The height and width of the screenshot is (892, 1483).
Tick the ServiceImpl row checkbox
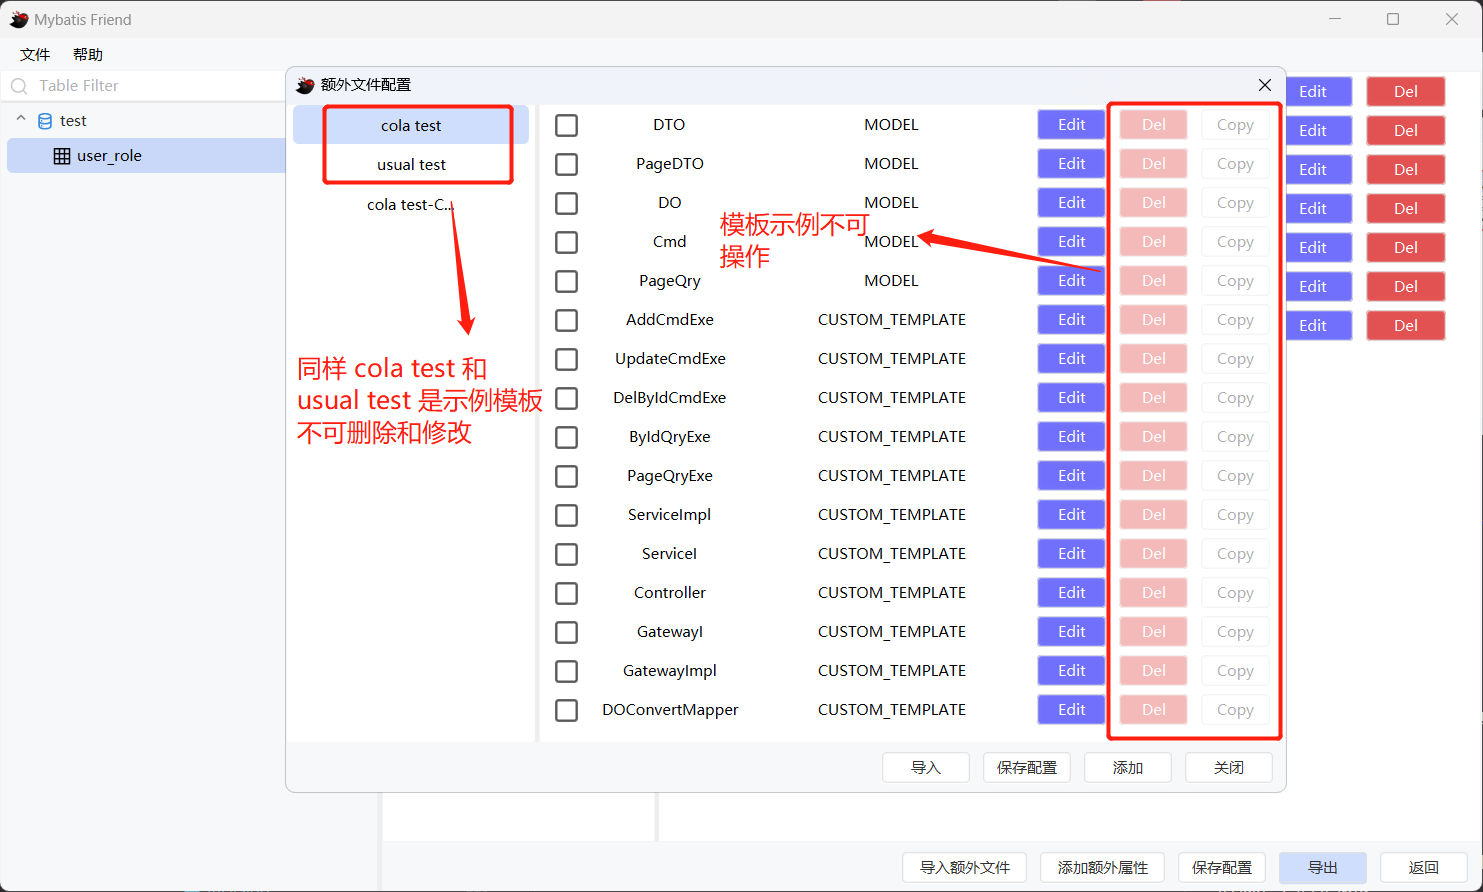(566, 515)
